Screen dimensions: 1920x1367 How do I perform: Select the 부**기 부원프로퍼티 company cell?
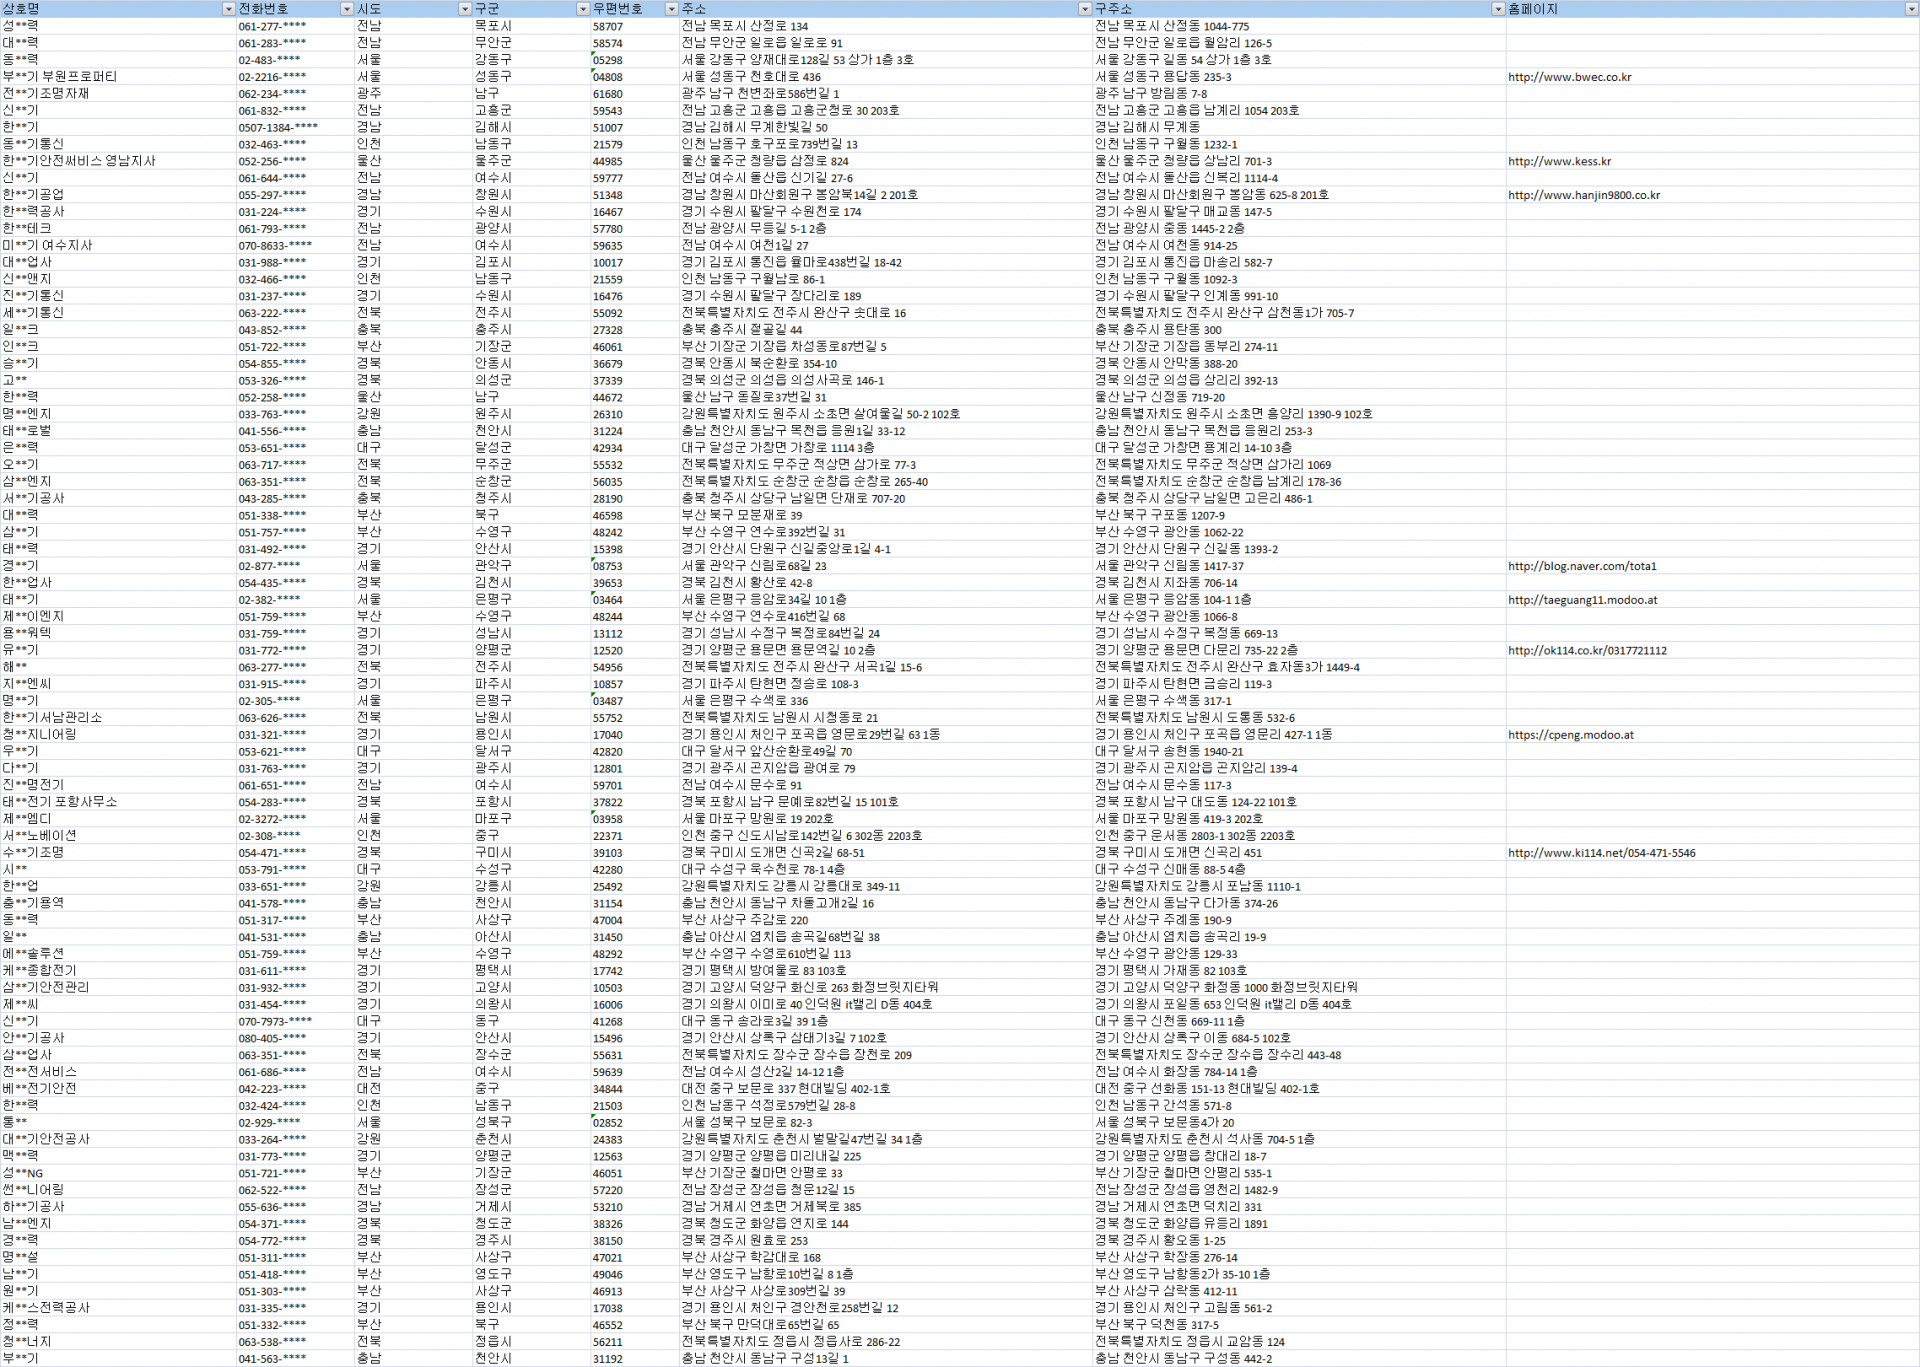[x=60, y=77]
